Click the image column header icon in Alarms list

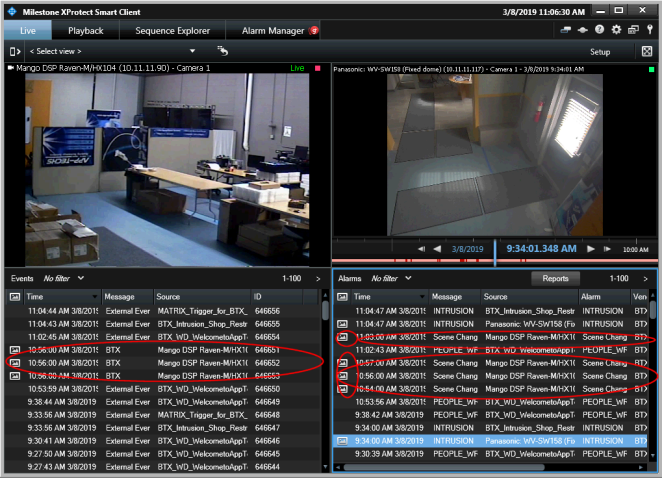click(342, 297)
